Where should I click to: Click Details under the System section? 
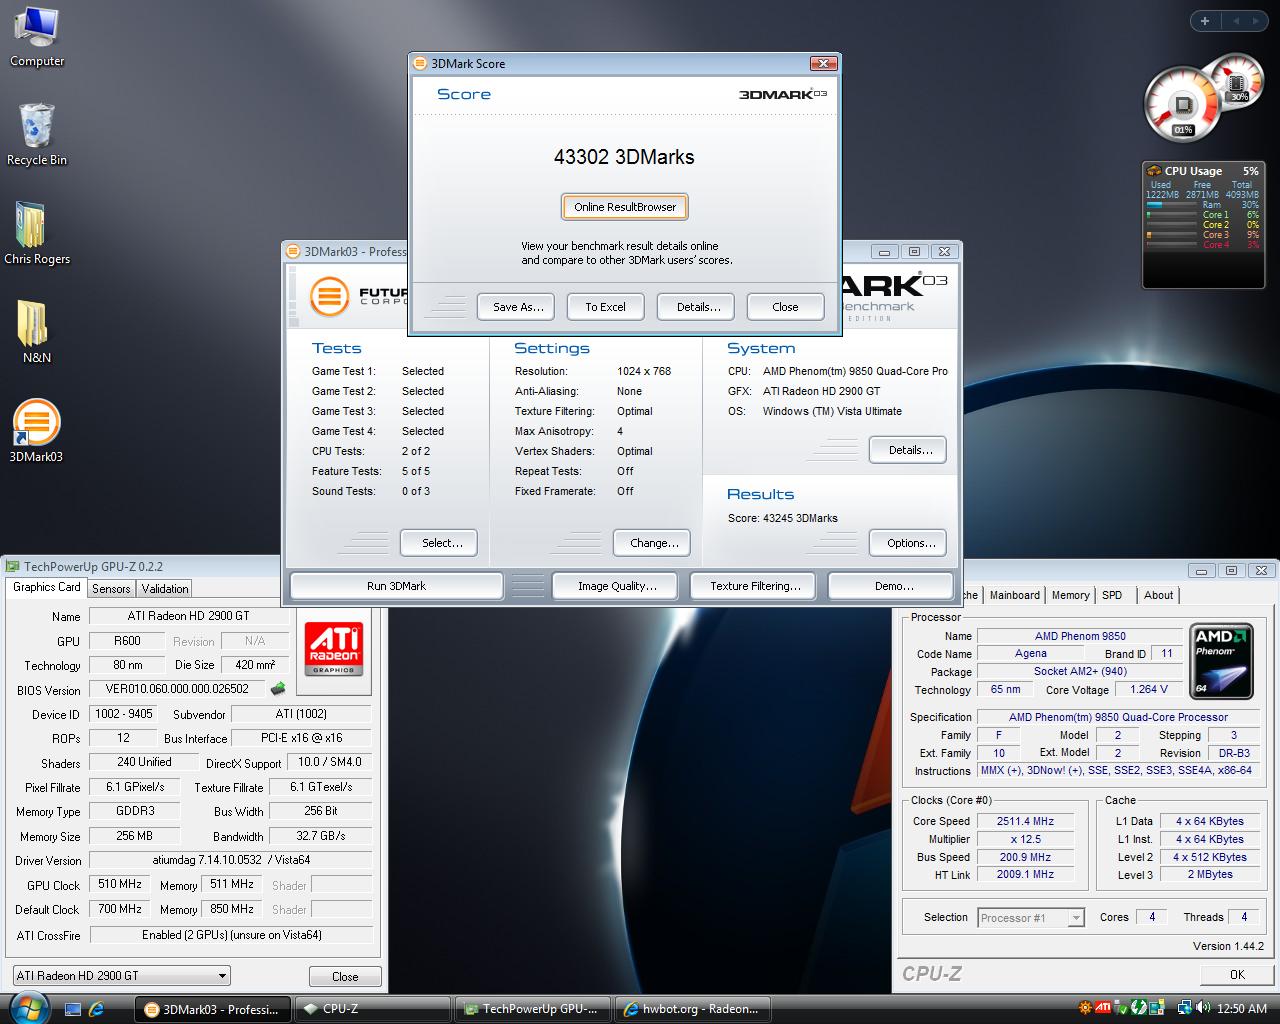pyautogui.click(x=910, y=450)
